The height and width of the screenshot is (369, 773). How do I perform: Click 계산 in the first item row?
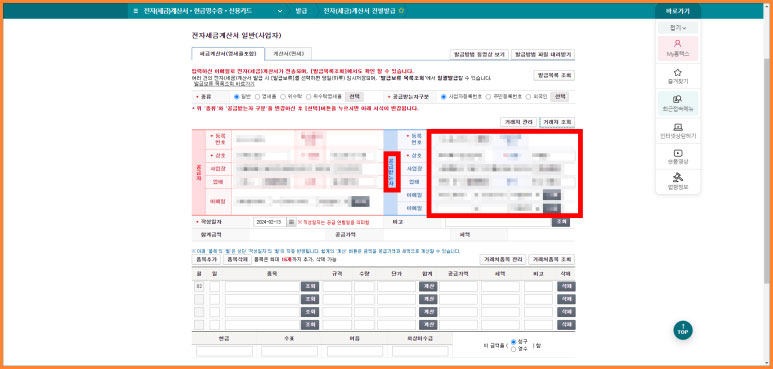(x=428, y=286)
